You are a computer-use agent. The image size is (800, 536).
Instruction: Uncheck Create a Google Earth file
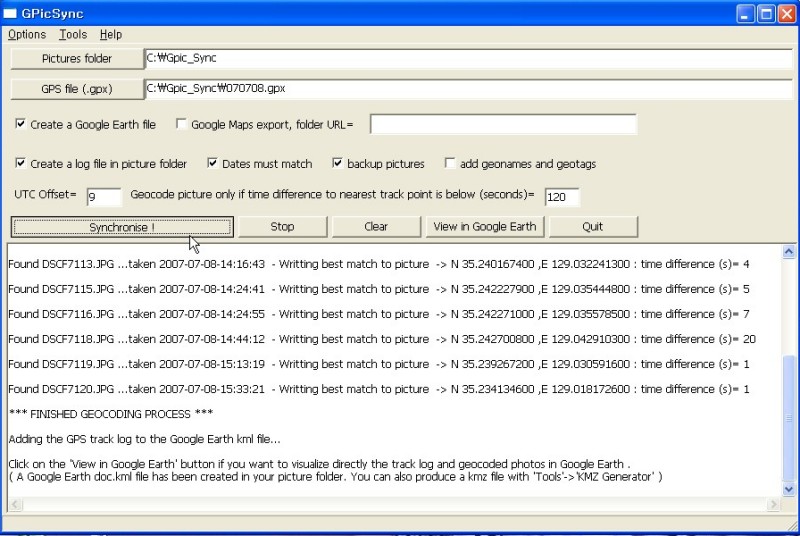coord(20,124)
